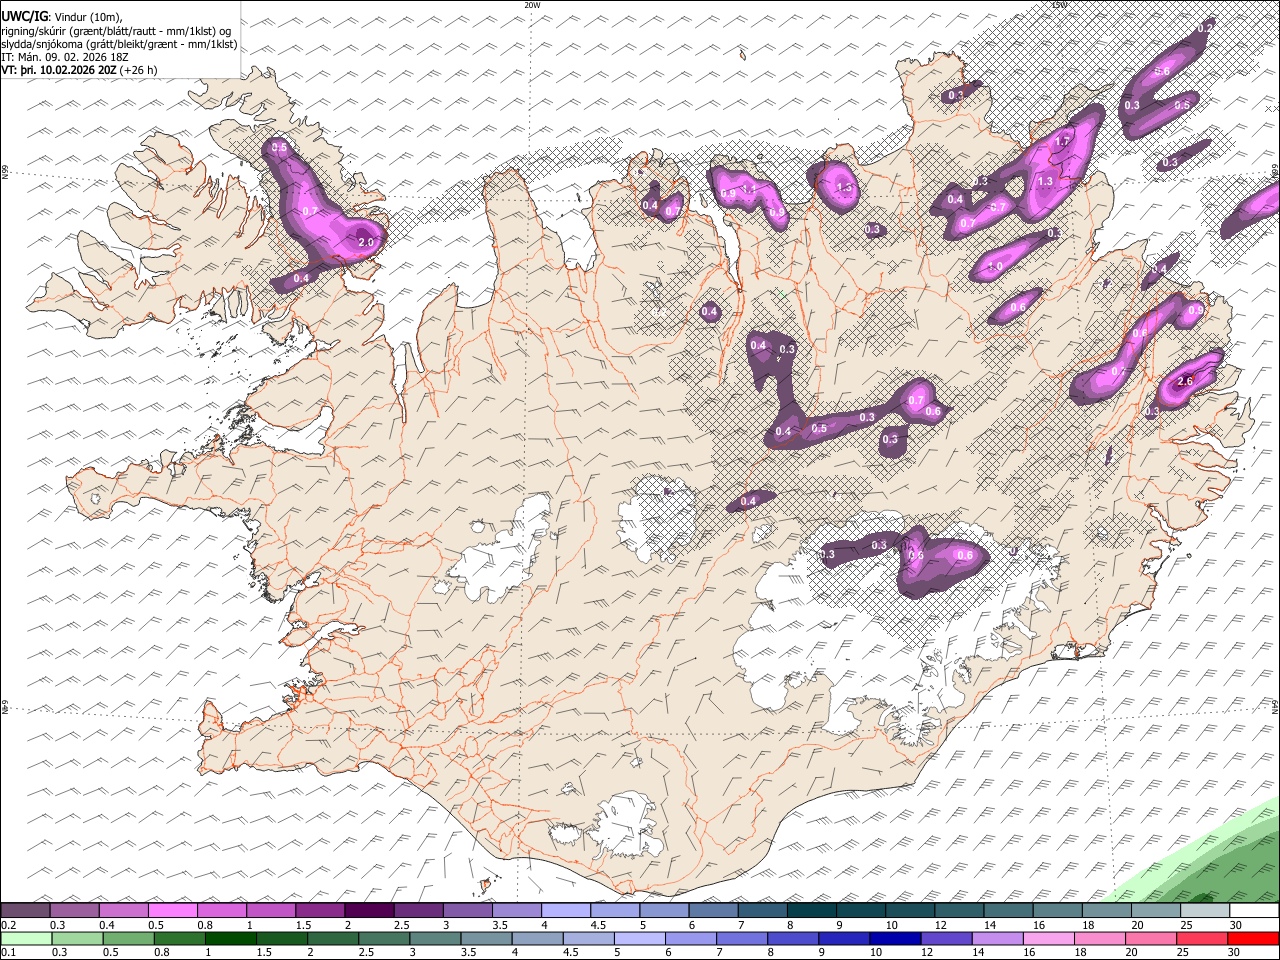Click the UWC/IG title text

click(x=23, y=16)
